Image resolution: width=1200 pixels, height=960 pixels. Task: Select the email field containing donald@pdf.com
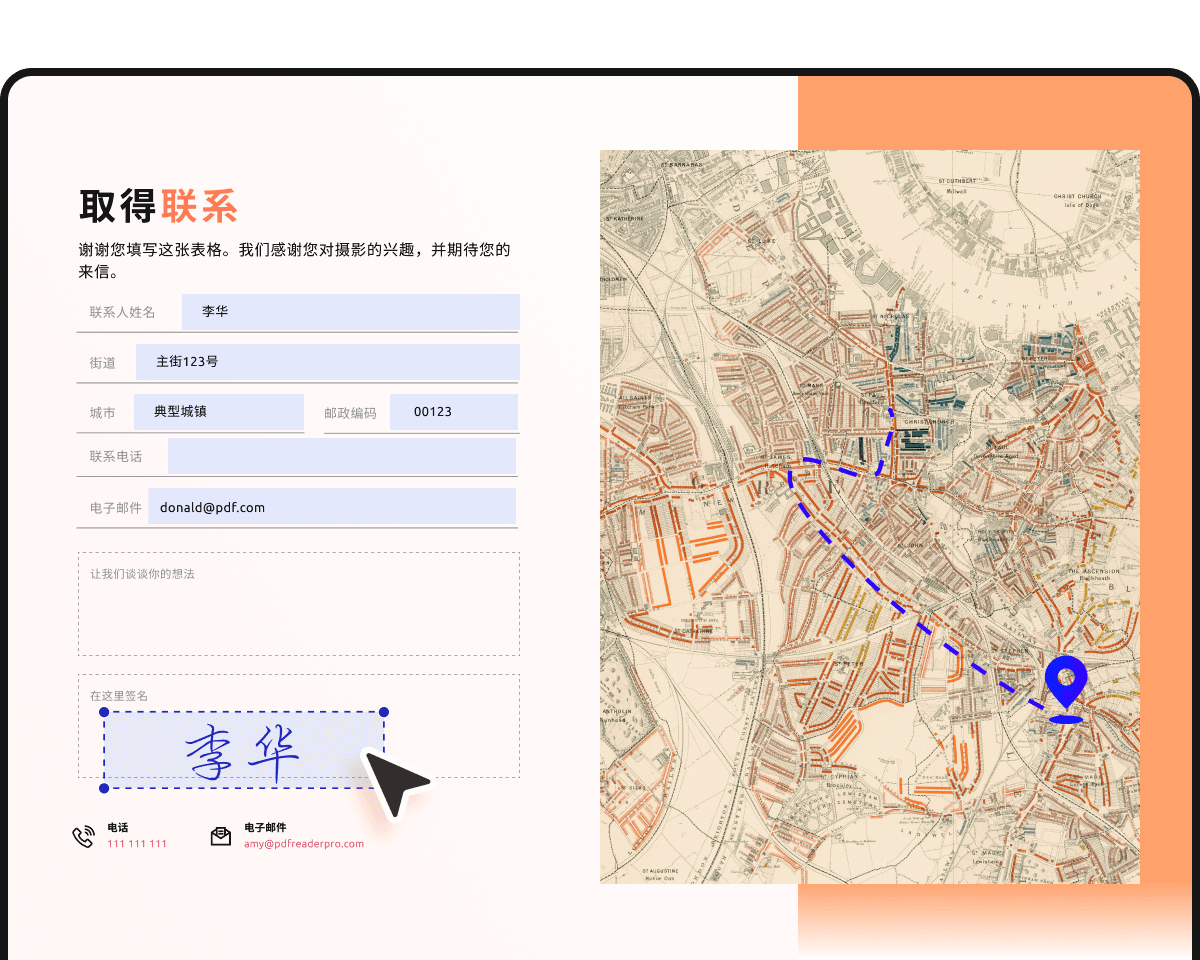coord(332,507)
